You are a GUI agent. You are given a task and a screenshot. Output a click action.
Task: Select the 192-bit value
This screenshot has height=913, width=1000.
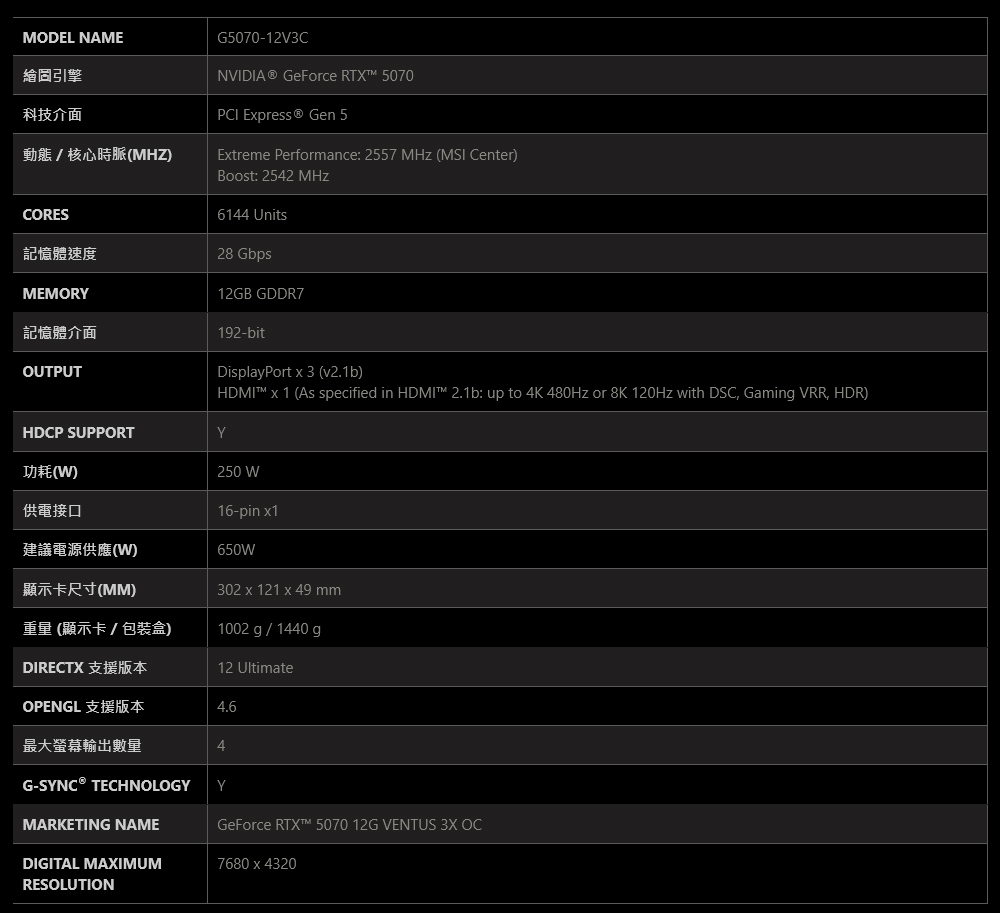241,332
